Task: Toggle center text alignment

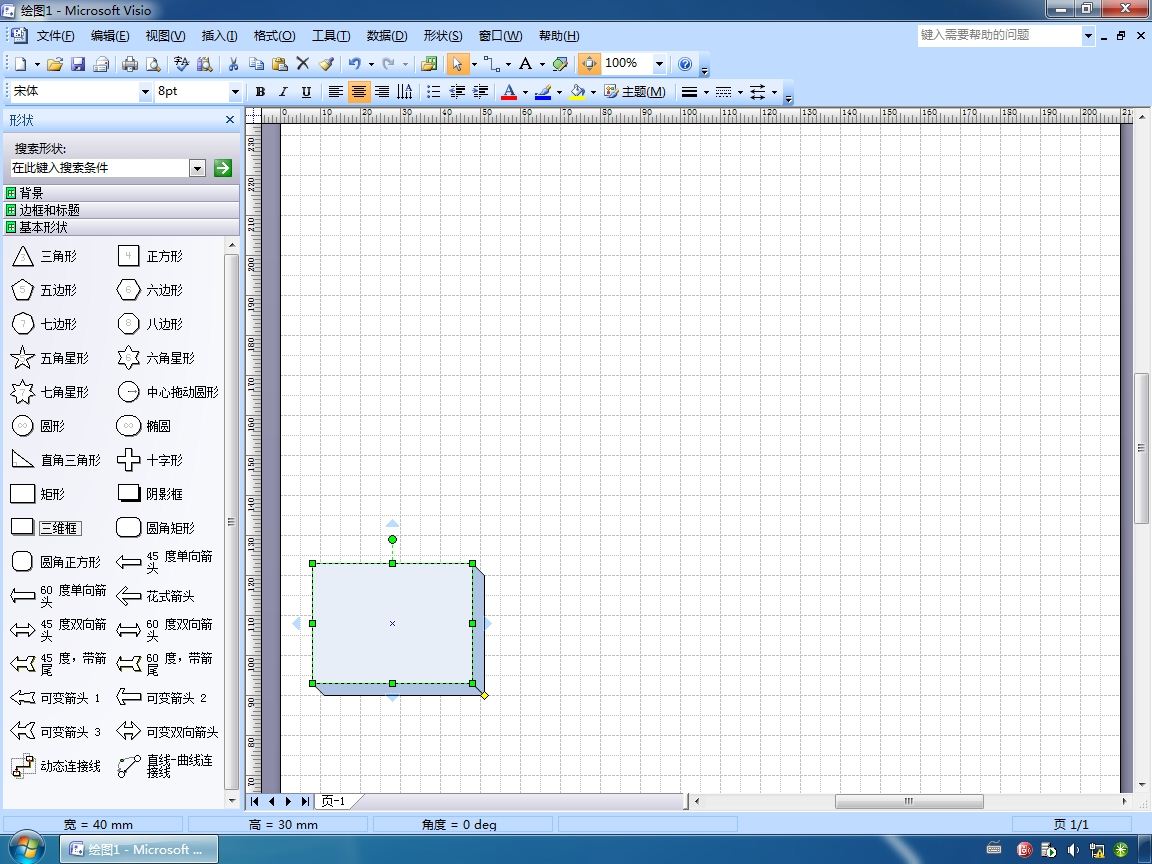Action: 359,92
